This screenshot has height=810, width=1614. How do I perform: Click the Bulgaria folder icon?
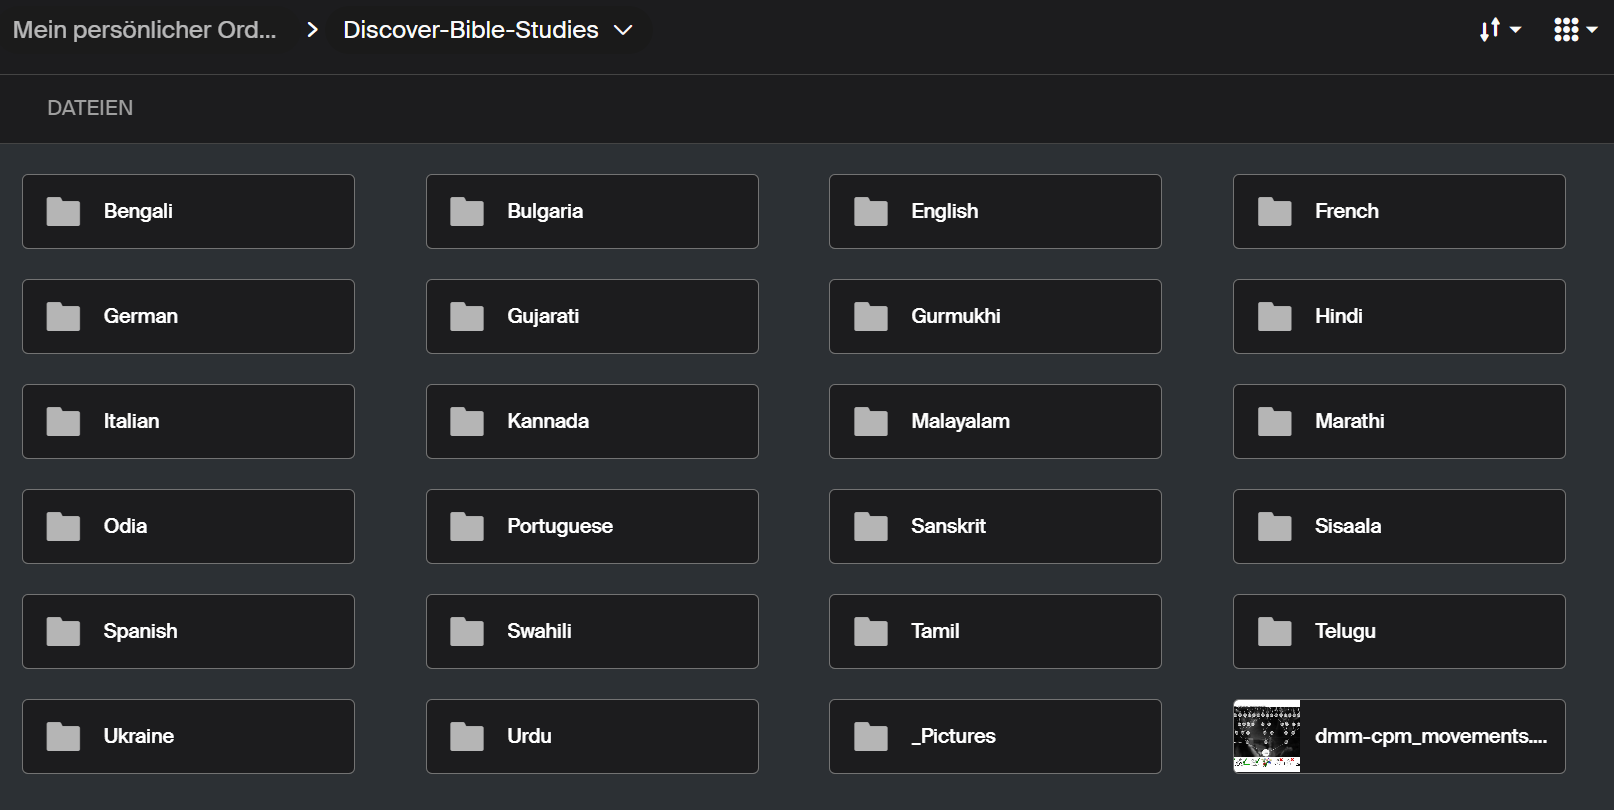467,211
